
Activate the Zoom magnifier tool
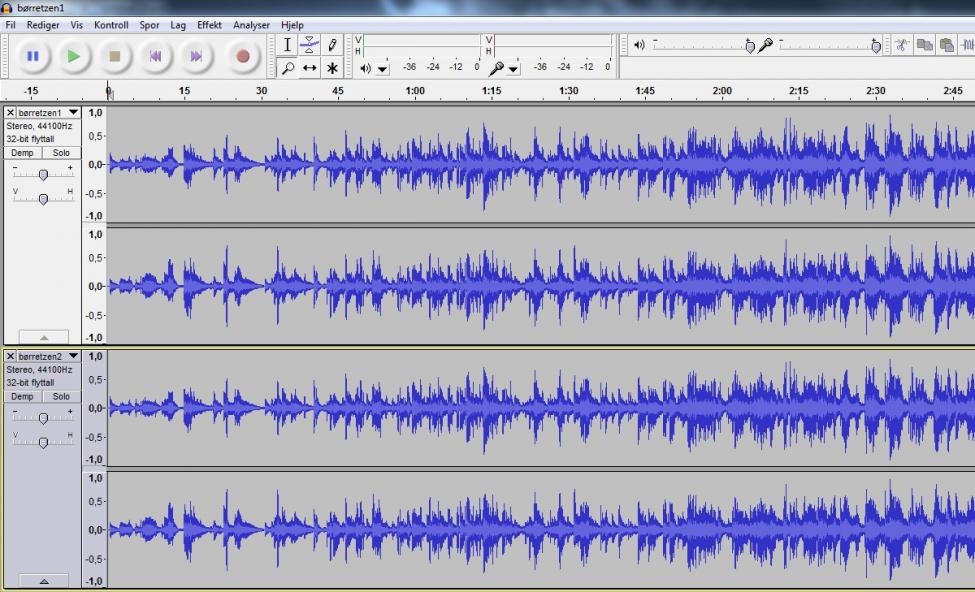(x=288, y=68)
